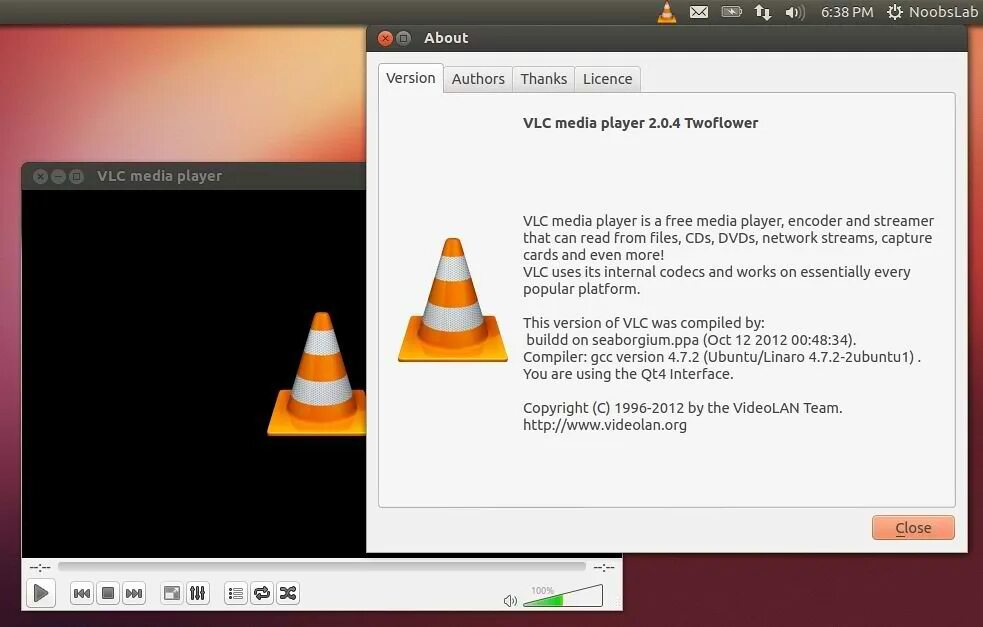Click the "VLC media player 2.0.4 Twoflower" heading
The height and width of the screenshot is (627, 983).
(641, 123)
